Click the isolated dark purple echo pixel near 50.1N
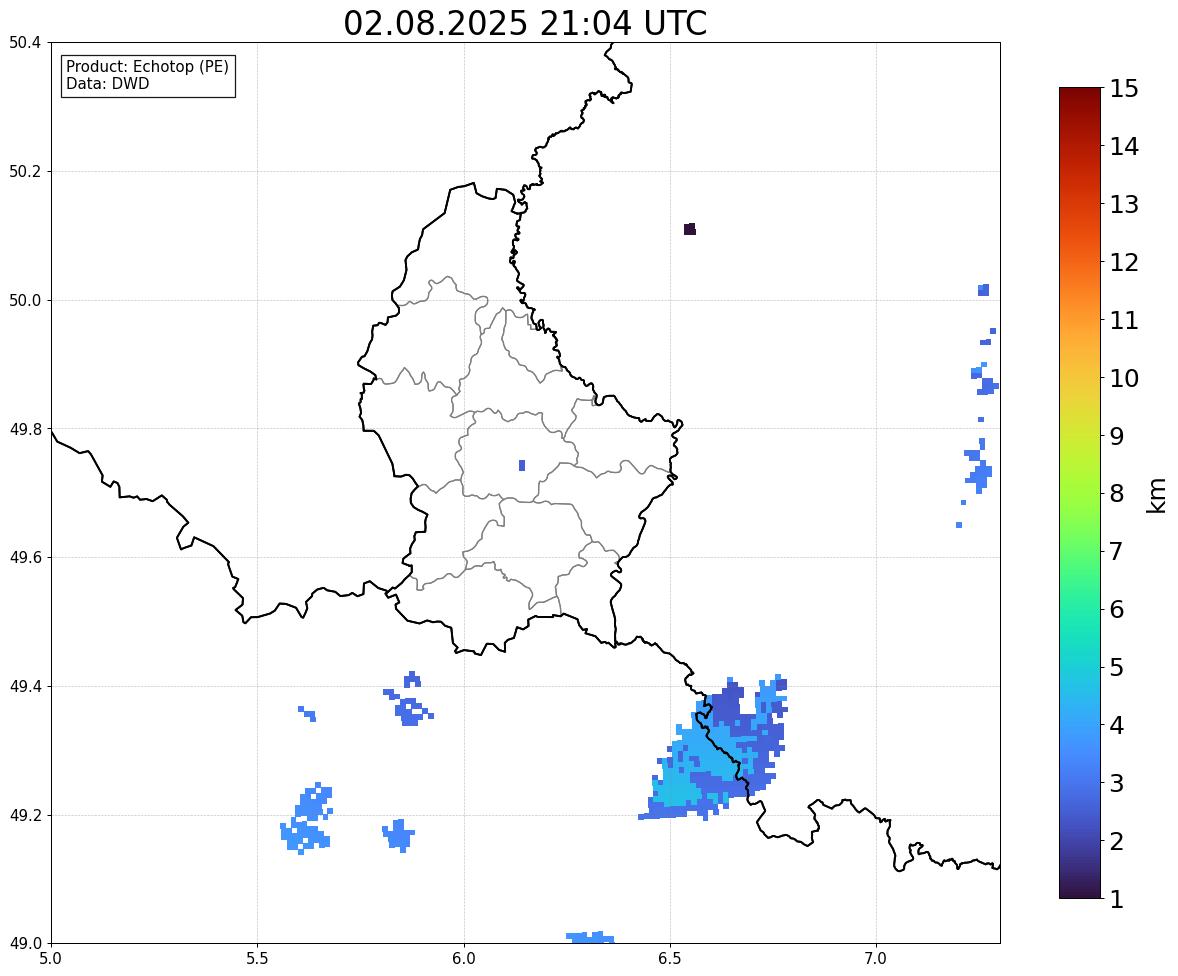The width and height of the screenshot is (1178, 976). (x=690, y=229)
